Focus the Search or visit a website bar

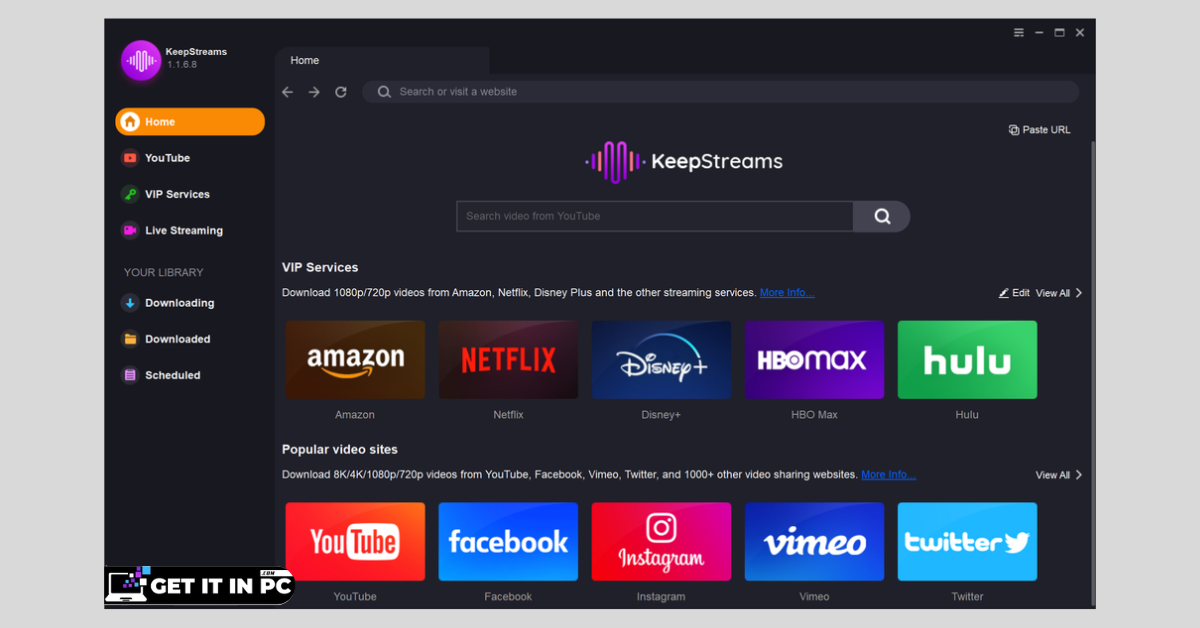coord(721,92)
